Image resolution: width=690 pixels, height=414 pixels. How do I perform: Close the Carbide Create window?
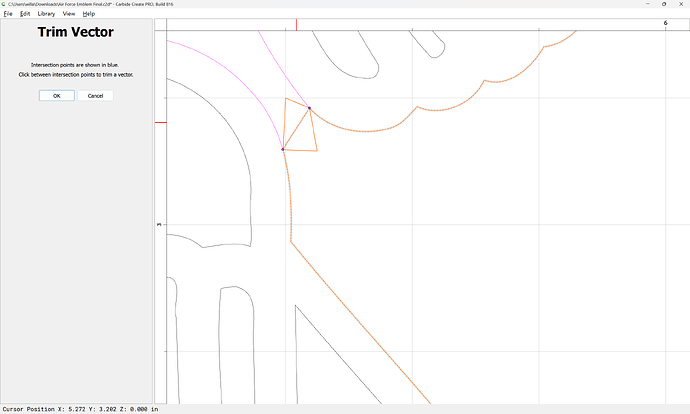coord(681,4)
